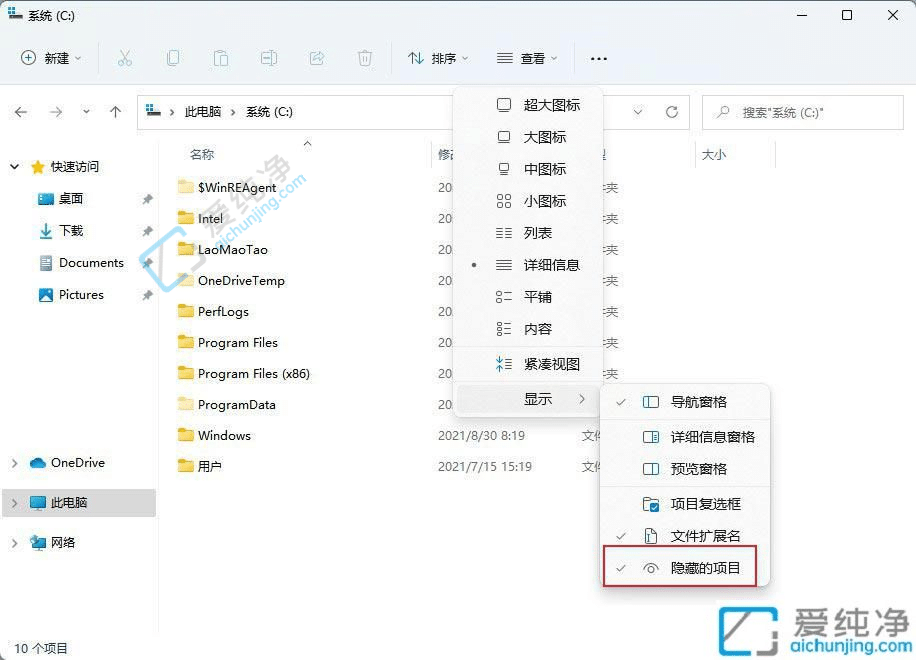Enable 项目复选框 in the 显示 submenu
This screenshot has height=660, width=916.
700,504
